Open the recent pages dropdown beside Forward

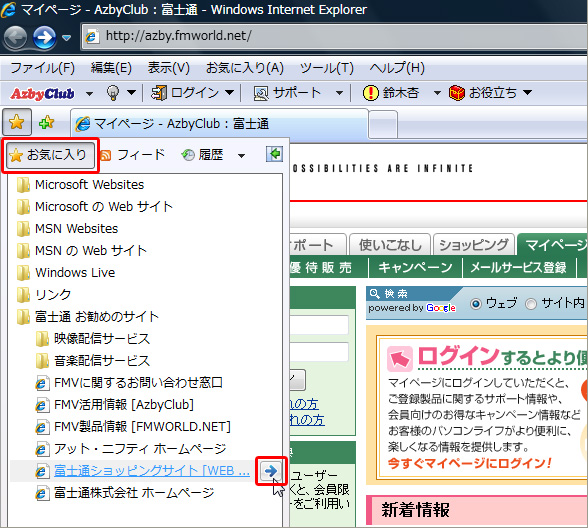tap(66, 38)
